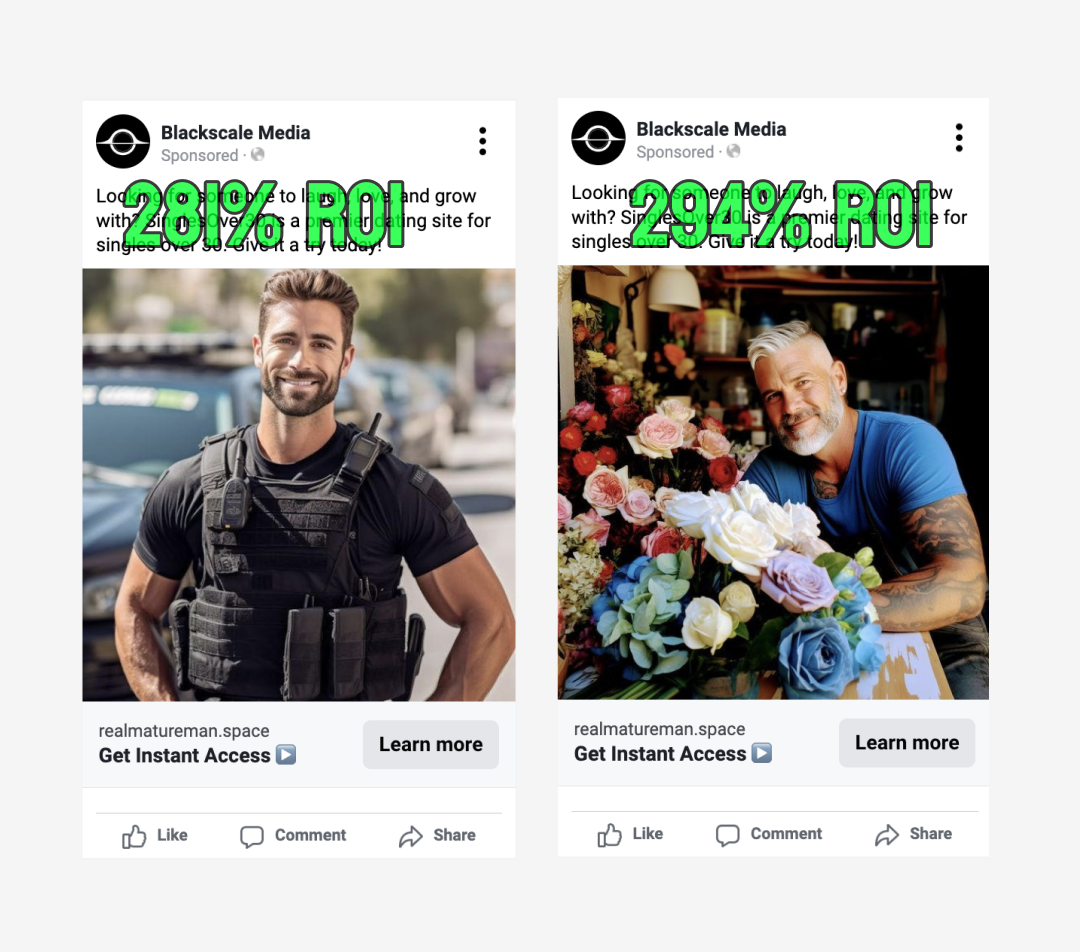1080x952 pixels.
Task: Click Blackscale Media logo on left ad
Action: (123, 142)
